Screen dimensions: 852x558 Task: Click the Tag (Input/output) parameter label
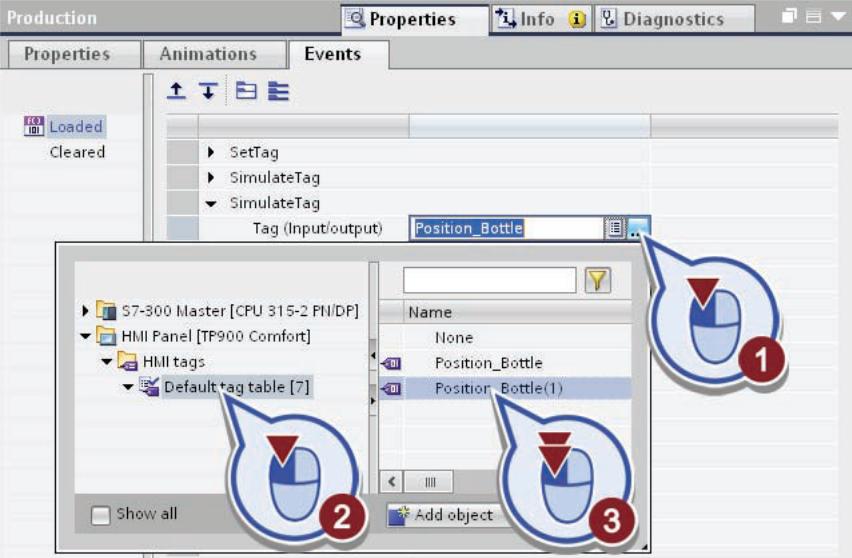click(x=317, y=228)
